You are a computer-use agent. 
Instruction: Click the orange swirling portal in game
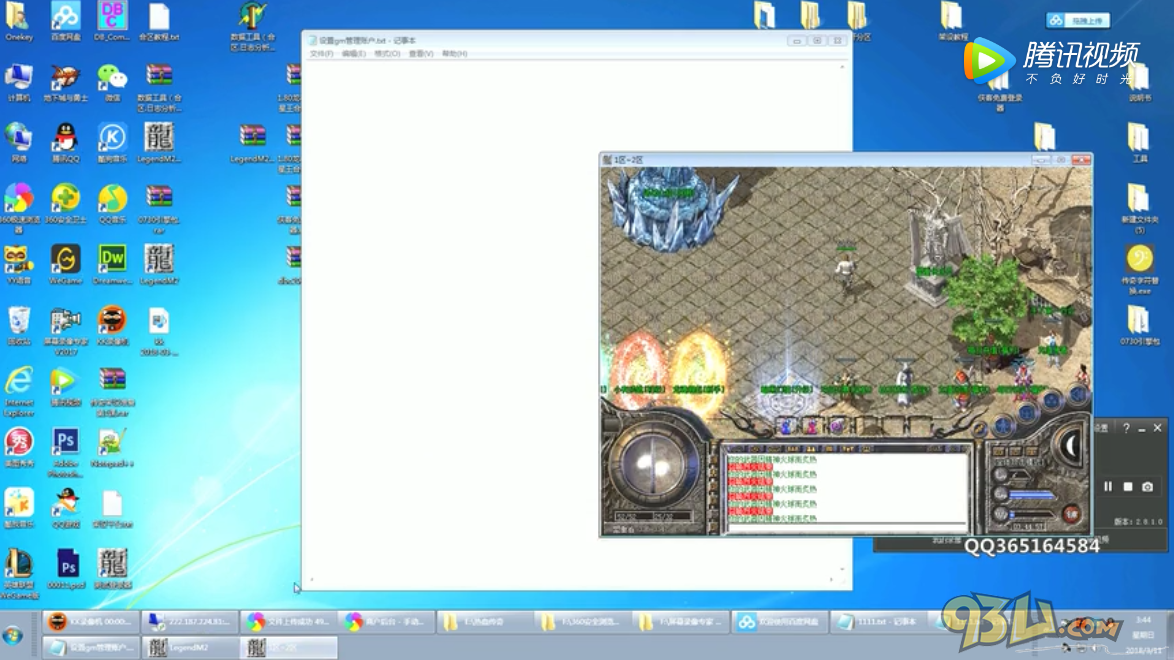click(x=698, y=369)
